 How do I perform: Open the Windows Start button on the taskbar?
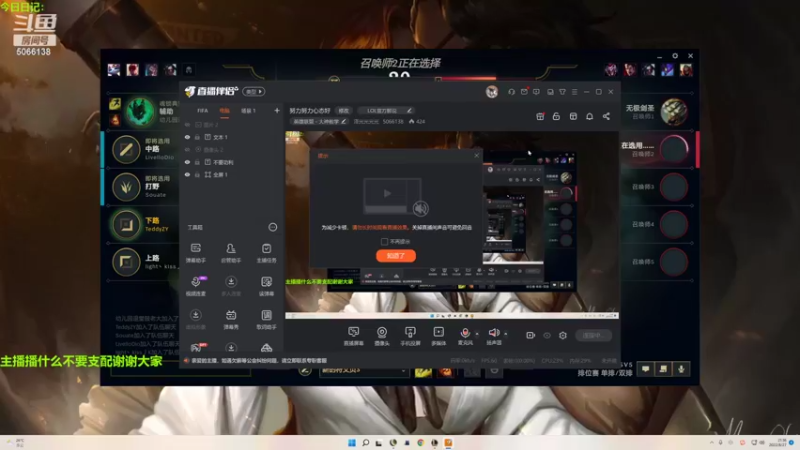pos(352,442)
